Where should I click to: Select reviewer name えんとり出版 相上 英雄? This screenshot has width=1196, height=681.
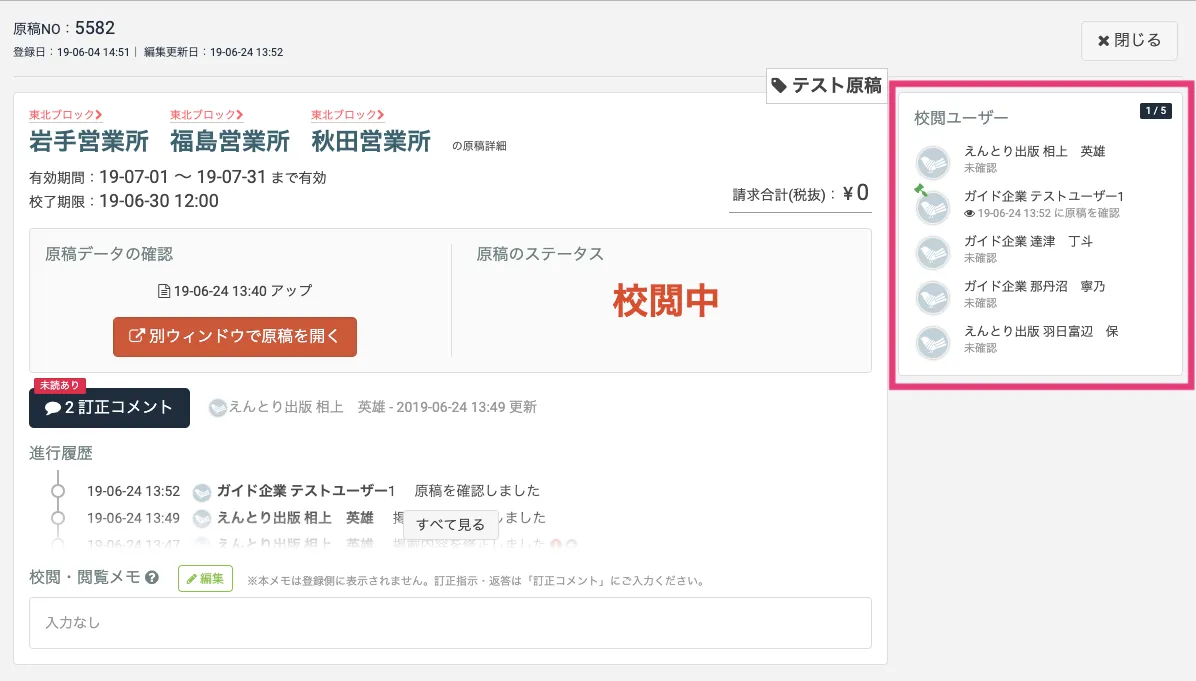1034,151
